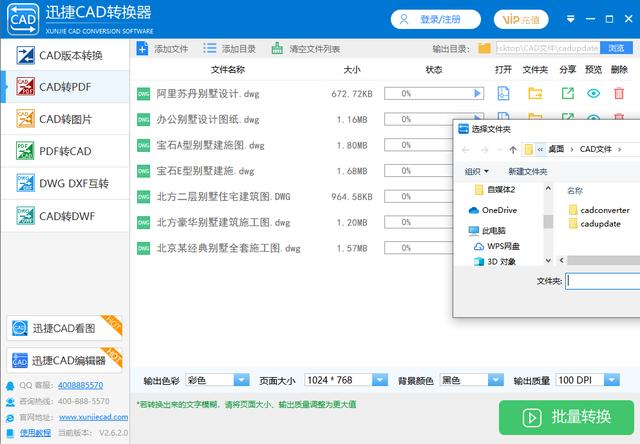Image resolution: width=640 pixels, height=444 pixels.
Task: Click the output directory path field
Action: click(x=548, y=48)
